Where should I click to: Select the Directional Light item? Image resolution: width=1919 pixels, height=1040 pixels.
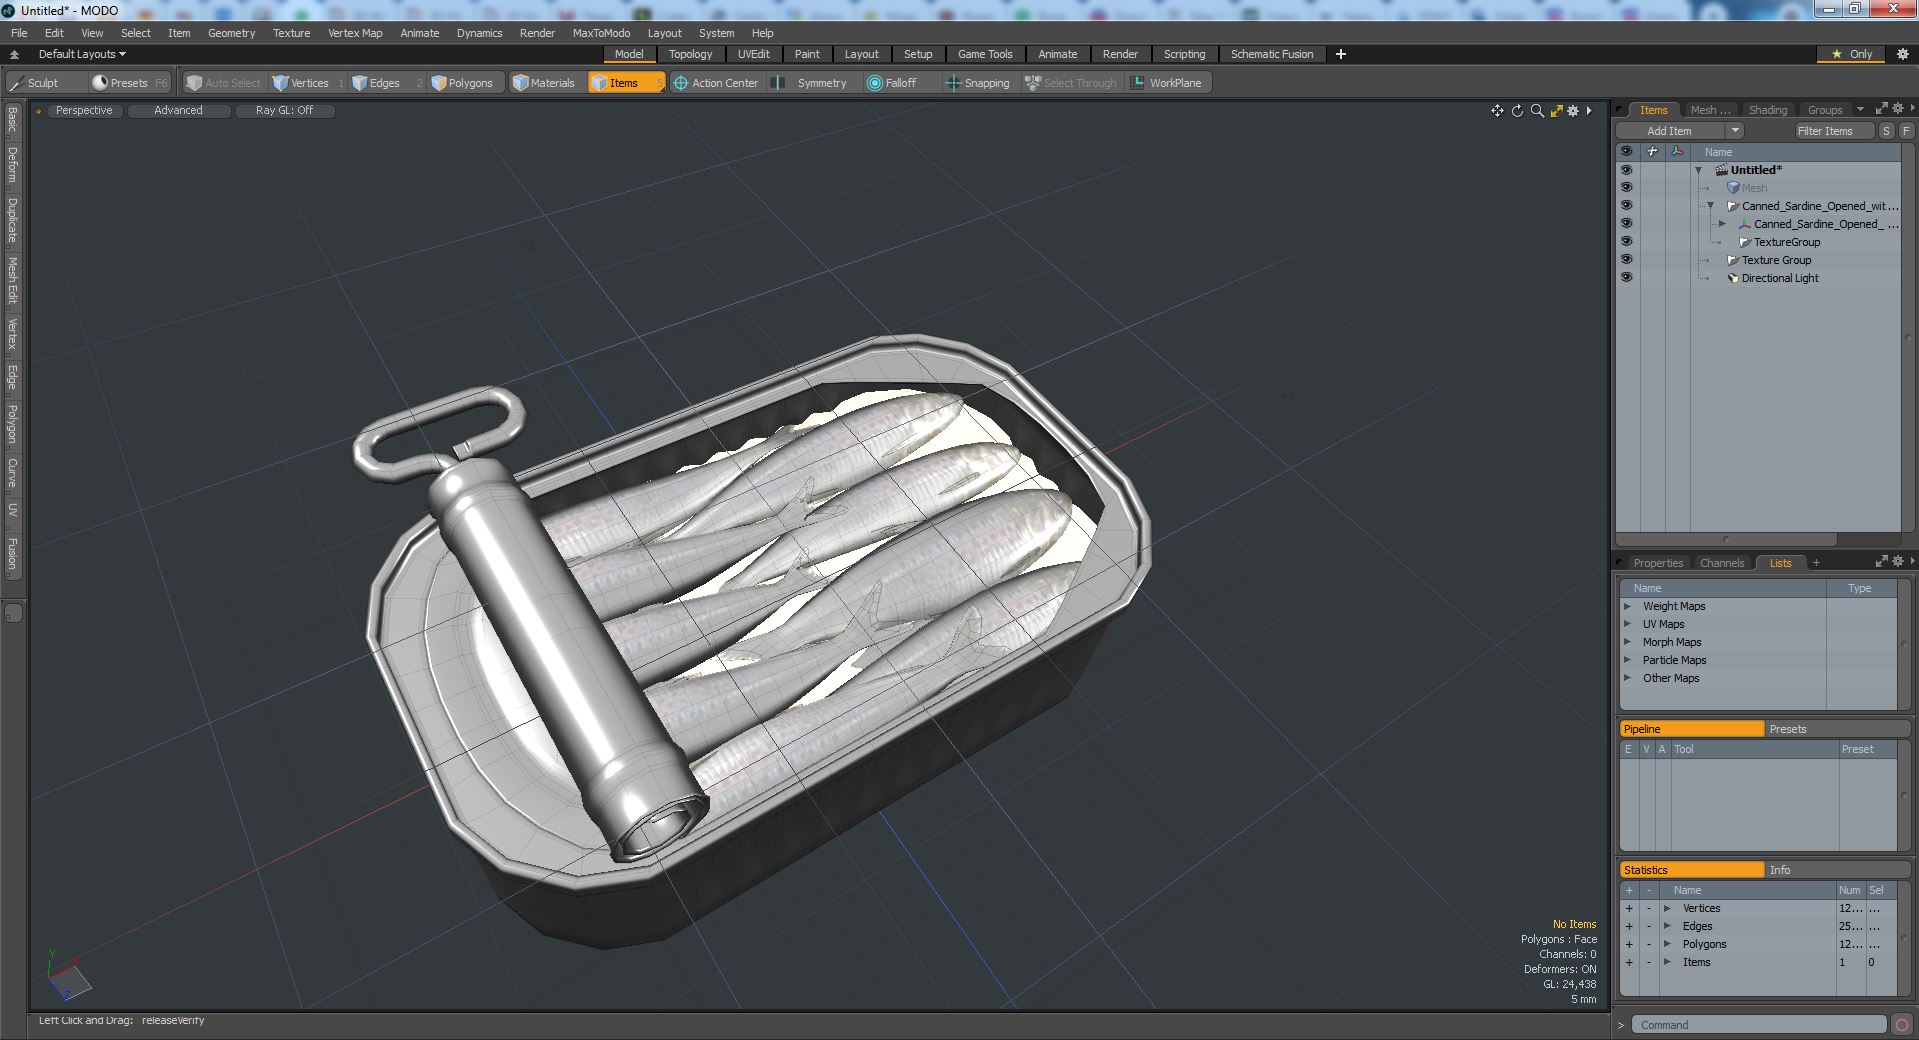[x=1780, y=278]
